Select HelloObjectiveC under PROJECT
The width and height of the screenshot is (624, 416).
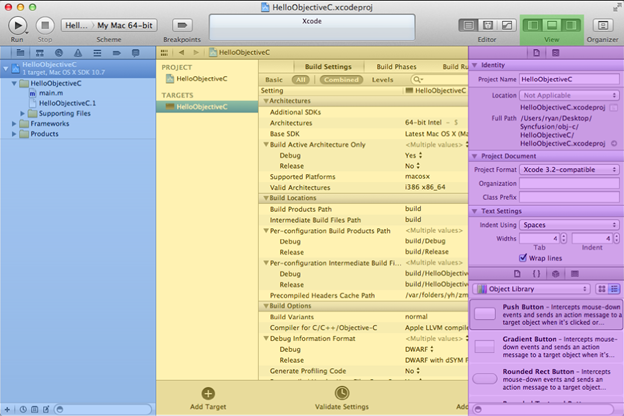tap(202, 79)
